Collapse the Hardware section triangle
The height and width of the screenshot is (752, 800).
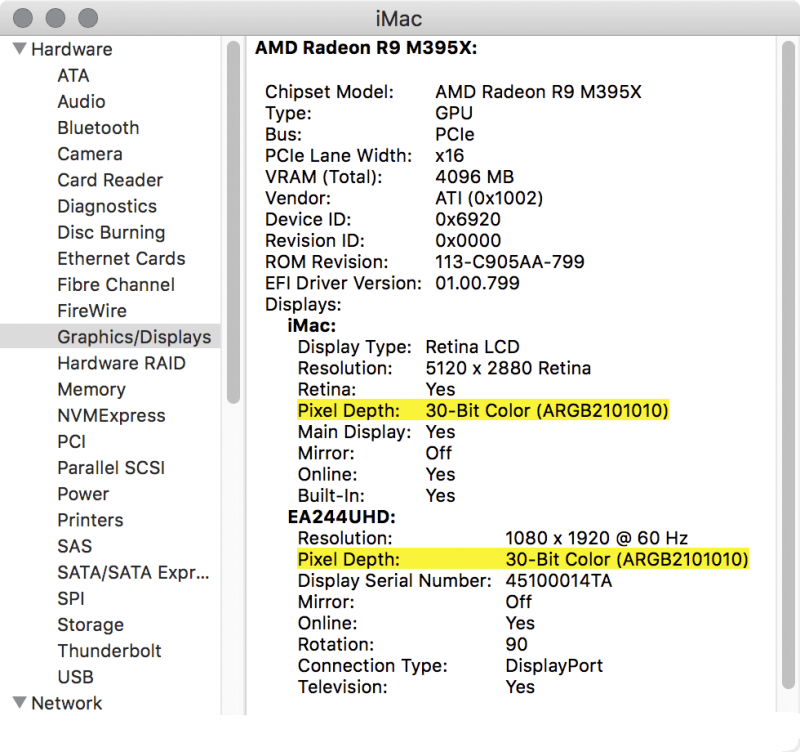click(x=19, y=49)
